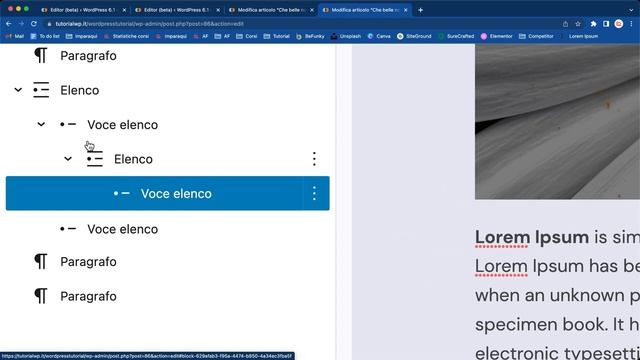Open the tab search dropdown chevron
The image size is (640, 360).
(631, 10)
